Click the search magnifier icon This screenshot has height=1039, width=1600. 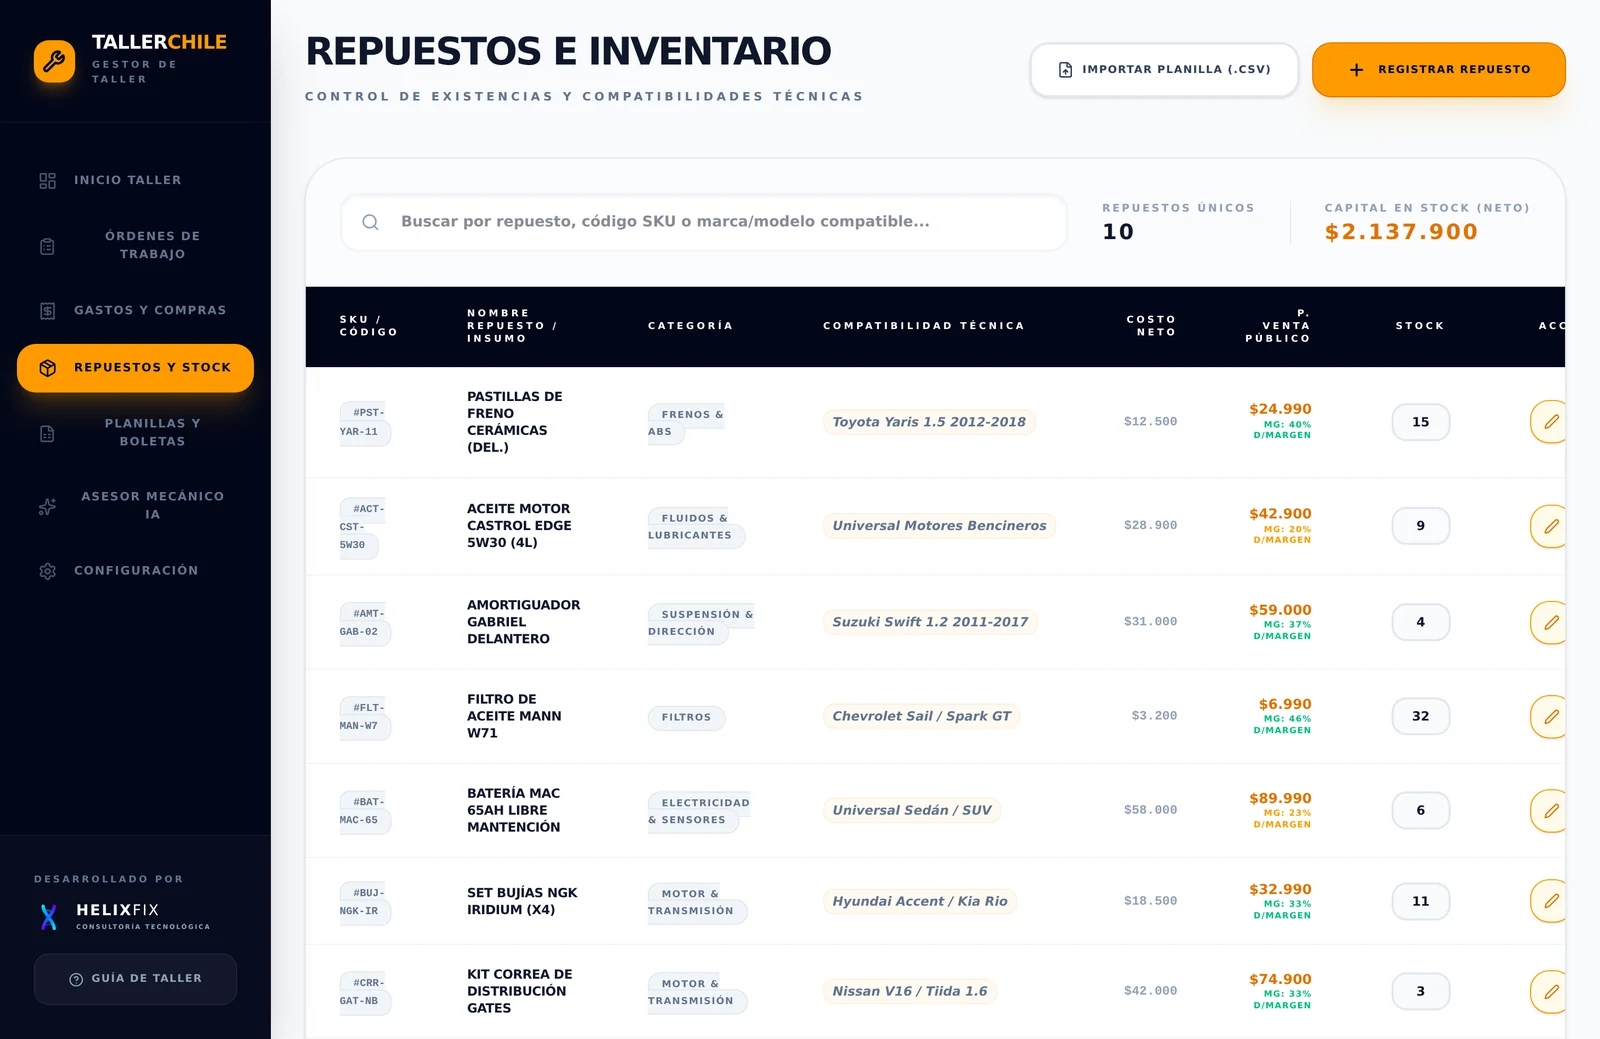370,222
